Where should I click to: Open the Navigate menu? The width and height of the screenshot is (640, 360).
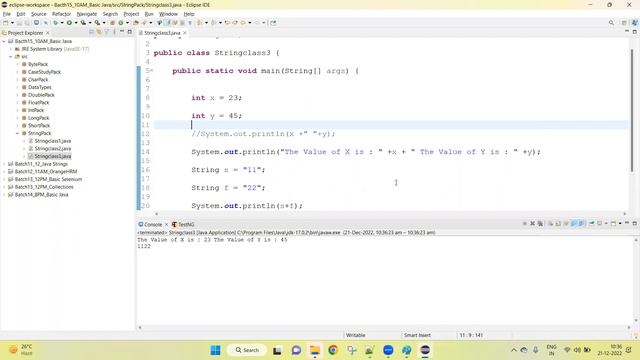coord(87,14)
